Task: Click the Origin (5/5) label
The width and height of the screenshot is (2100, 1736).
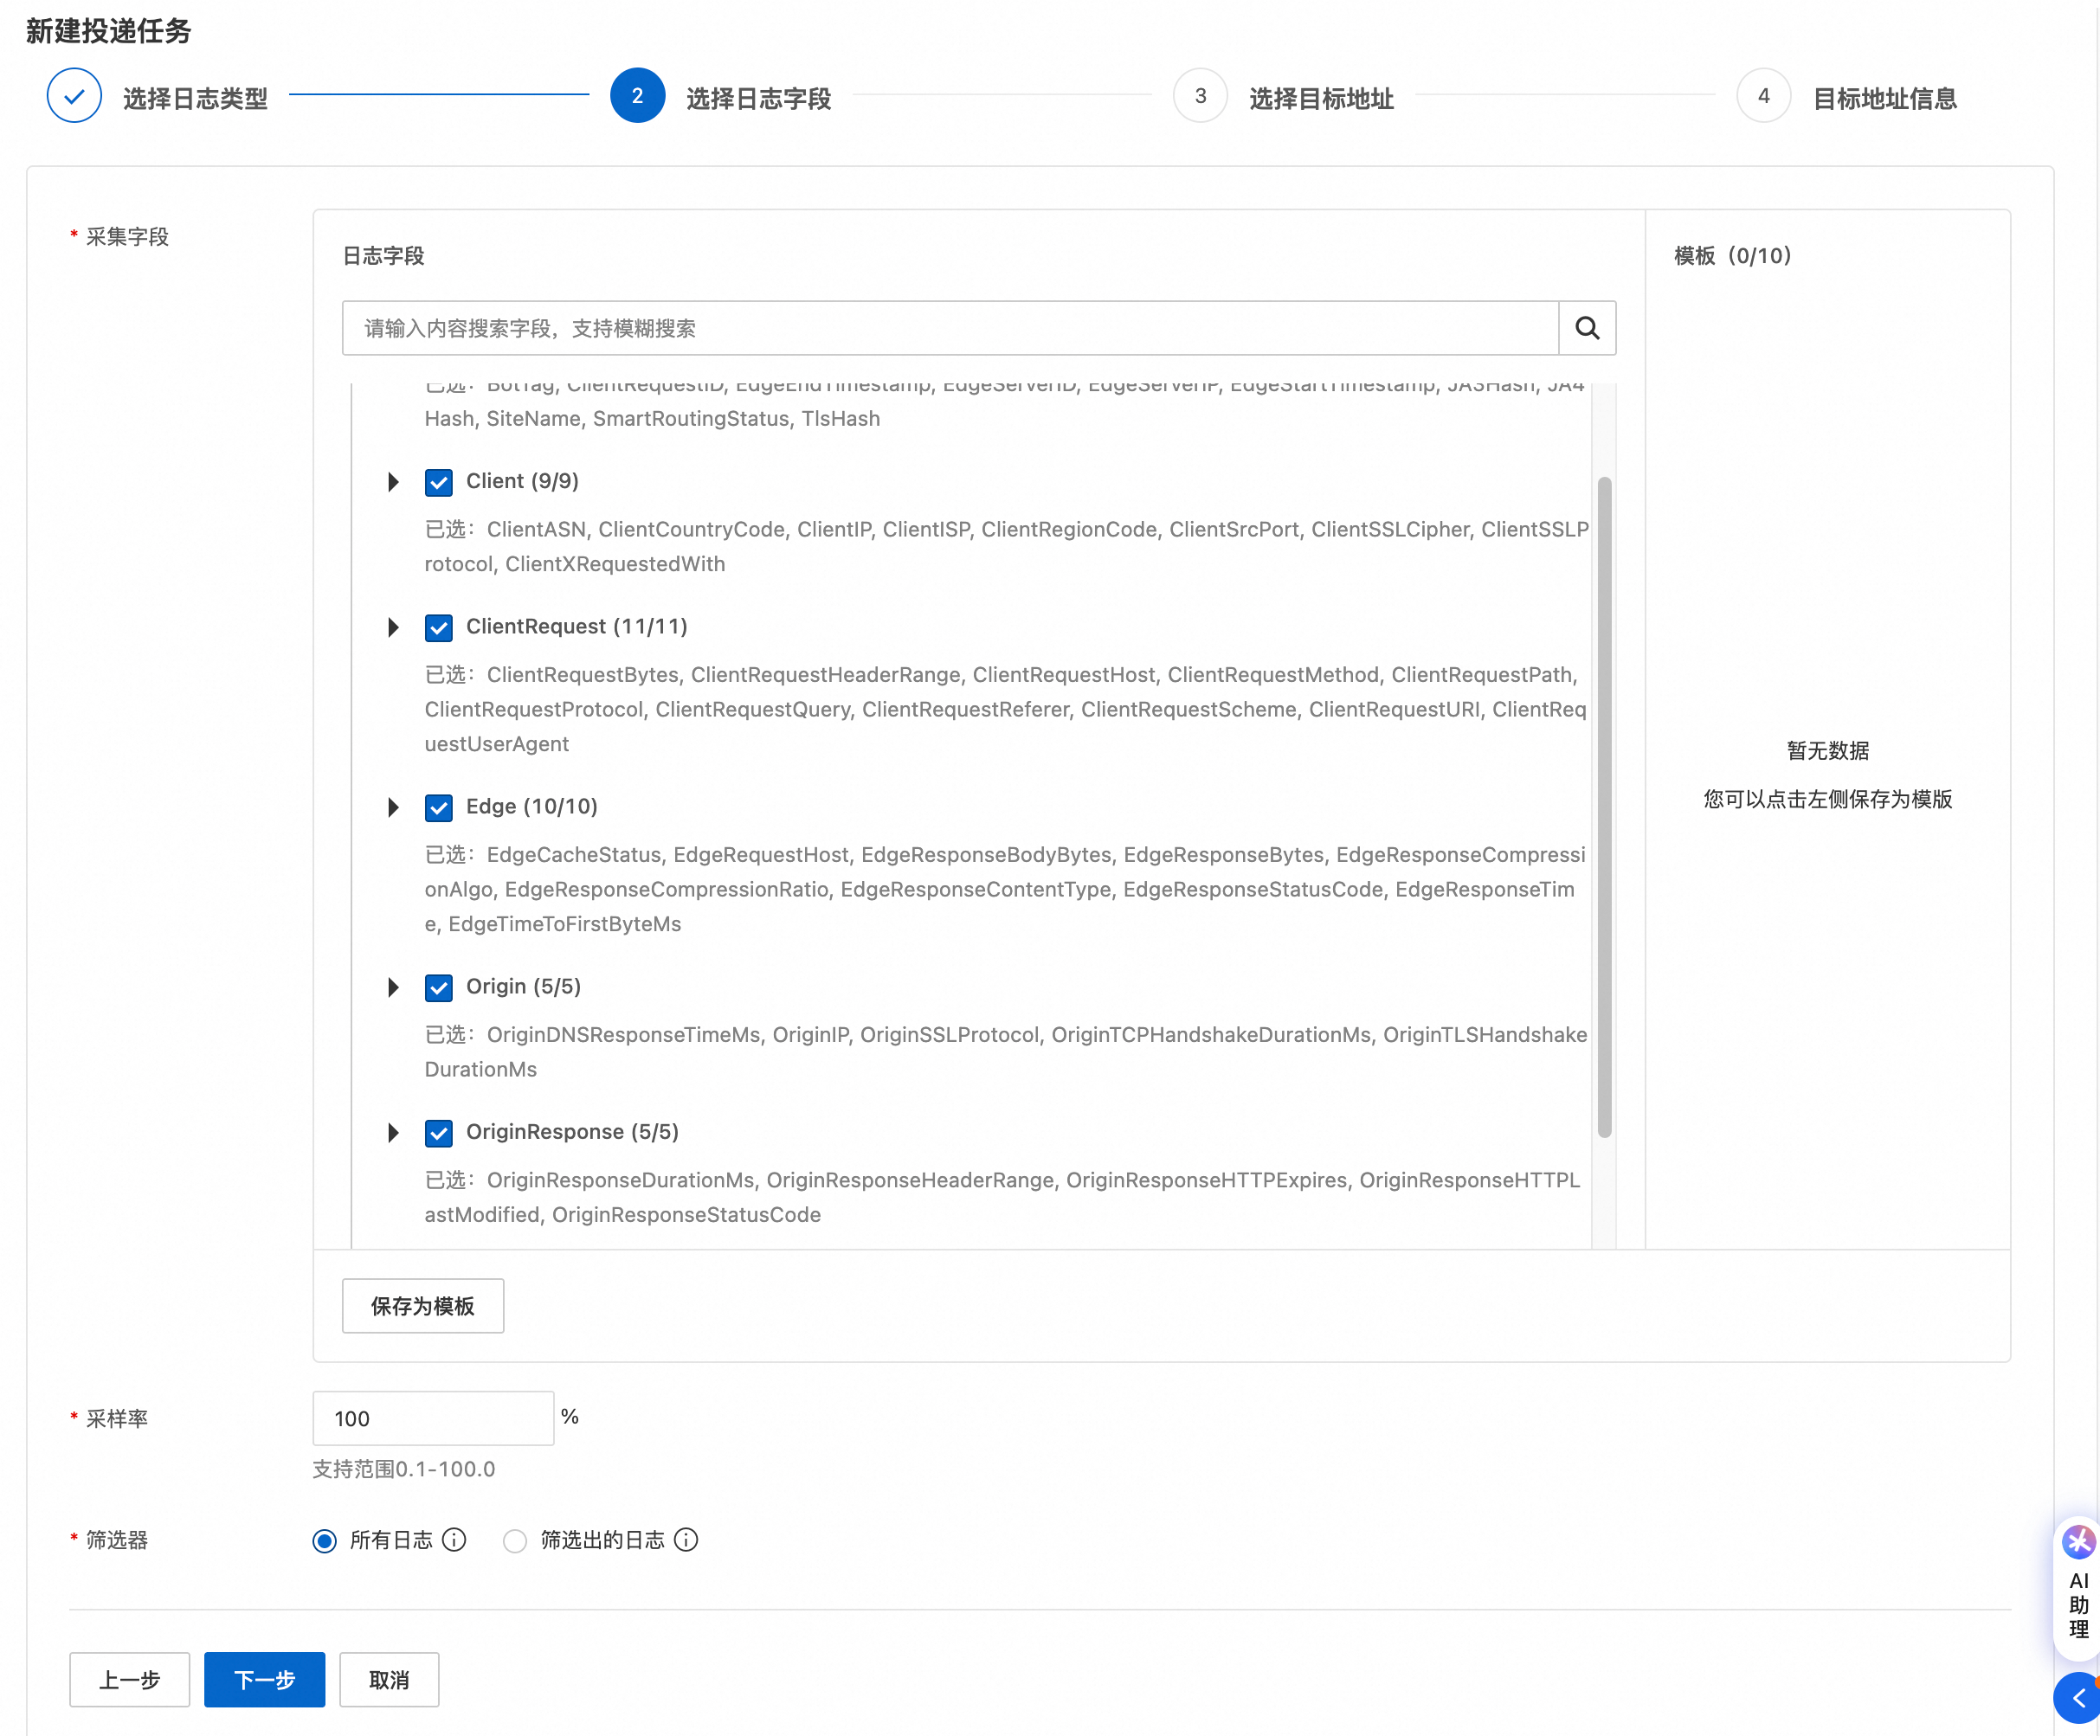Action: click(x=523, y=986)
